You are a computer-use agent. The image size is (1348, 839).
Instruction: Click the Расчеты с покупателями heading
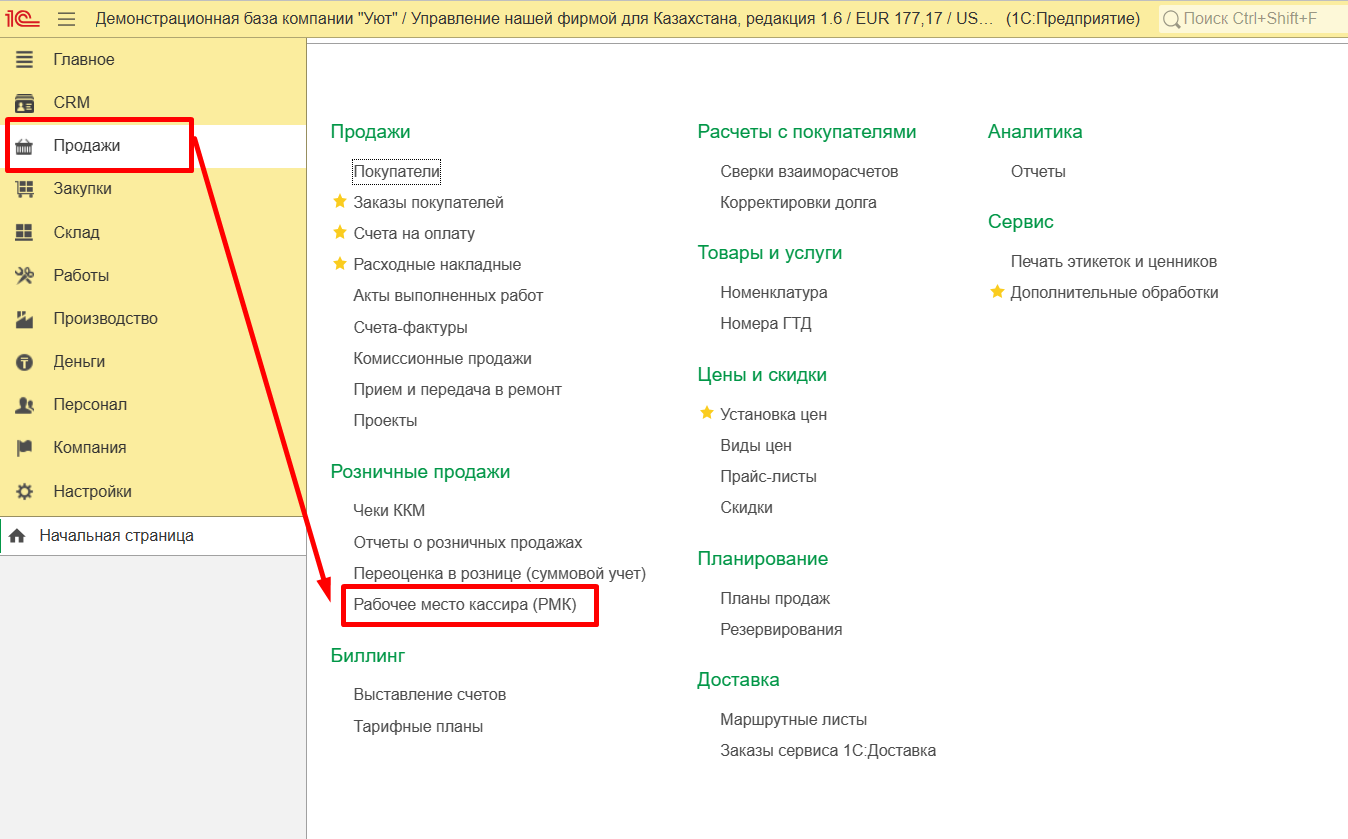807,132
